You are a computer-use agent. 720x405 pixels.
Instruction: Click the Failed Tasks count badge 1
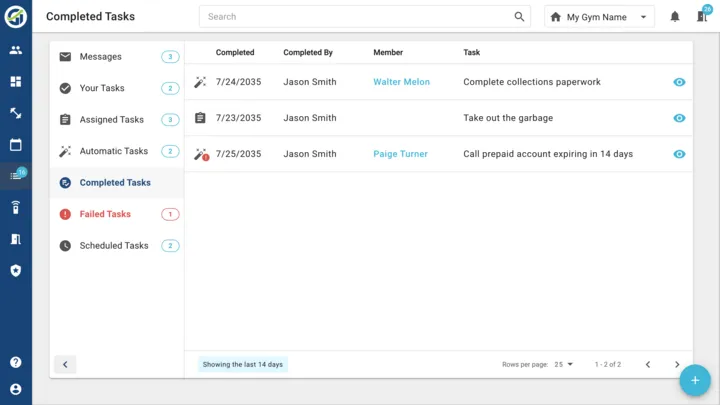pyautogui.click(x=170, y=214)
